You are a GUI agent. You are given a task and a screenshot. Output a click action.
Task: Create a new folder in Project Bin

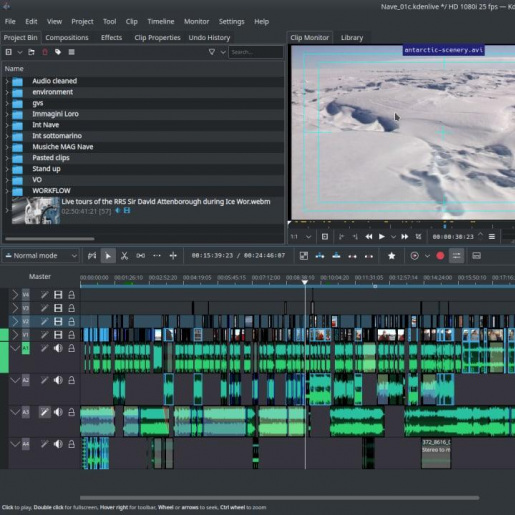(31, 52)
